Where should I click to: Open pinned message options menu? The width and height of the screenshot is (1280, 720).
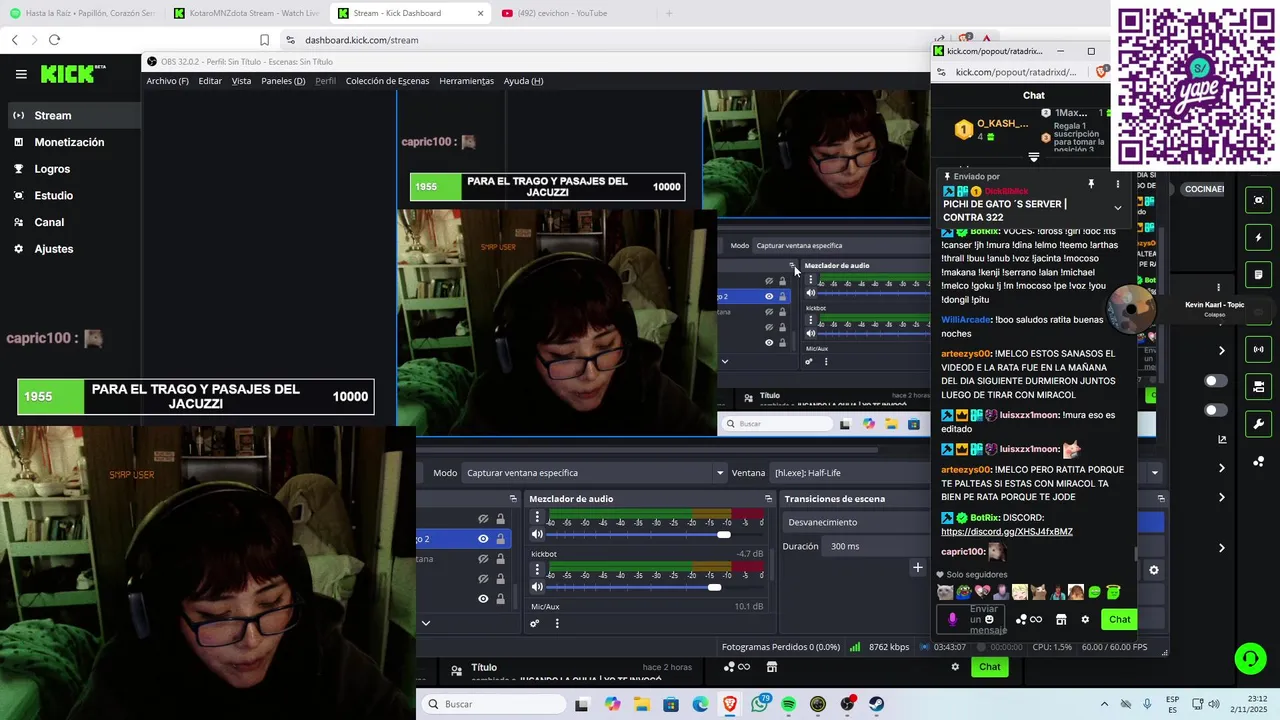pyautogui.click(x=1118, y=184)
